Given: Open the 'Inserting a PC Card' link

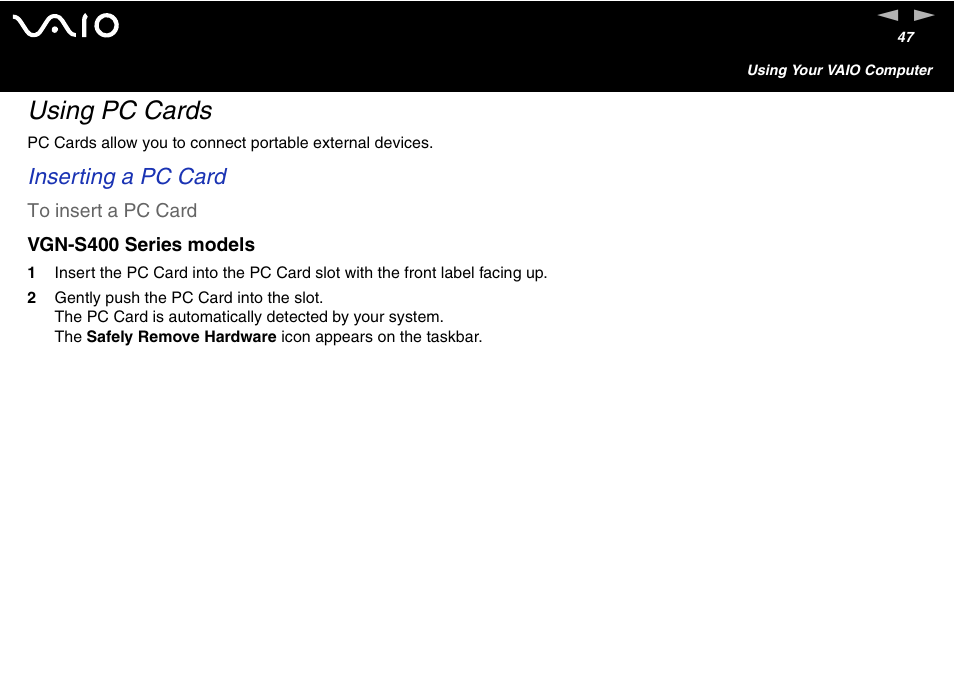Looking at the screenshot, I should pos(127,176).
